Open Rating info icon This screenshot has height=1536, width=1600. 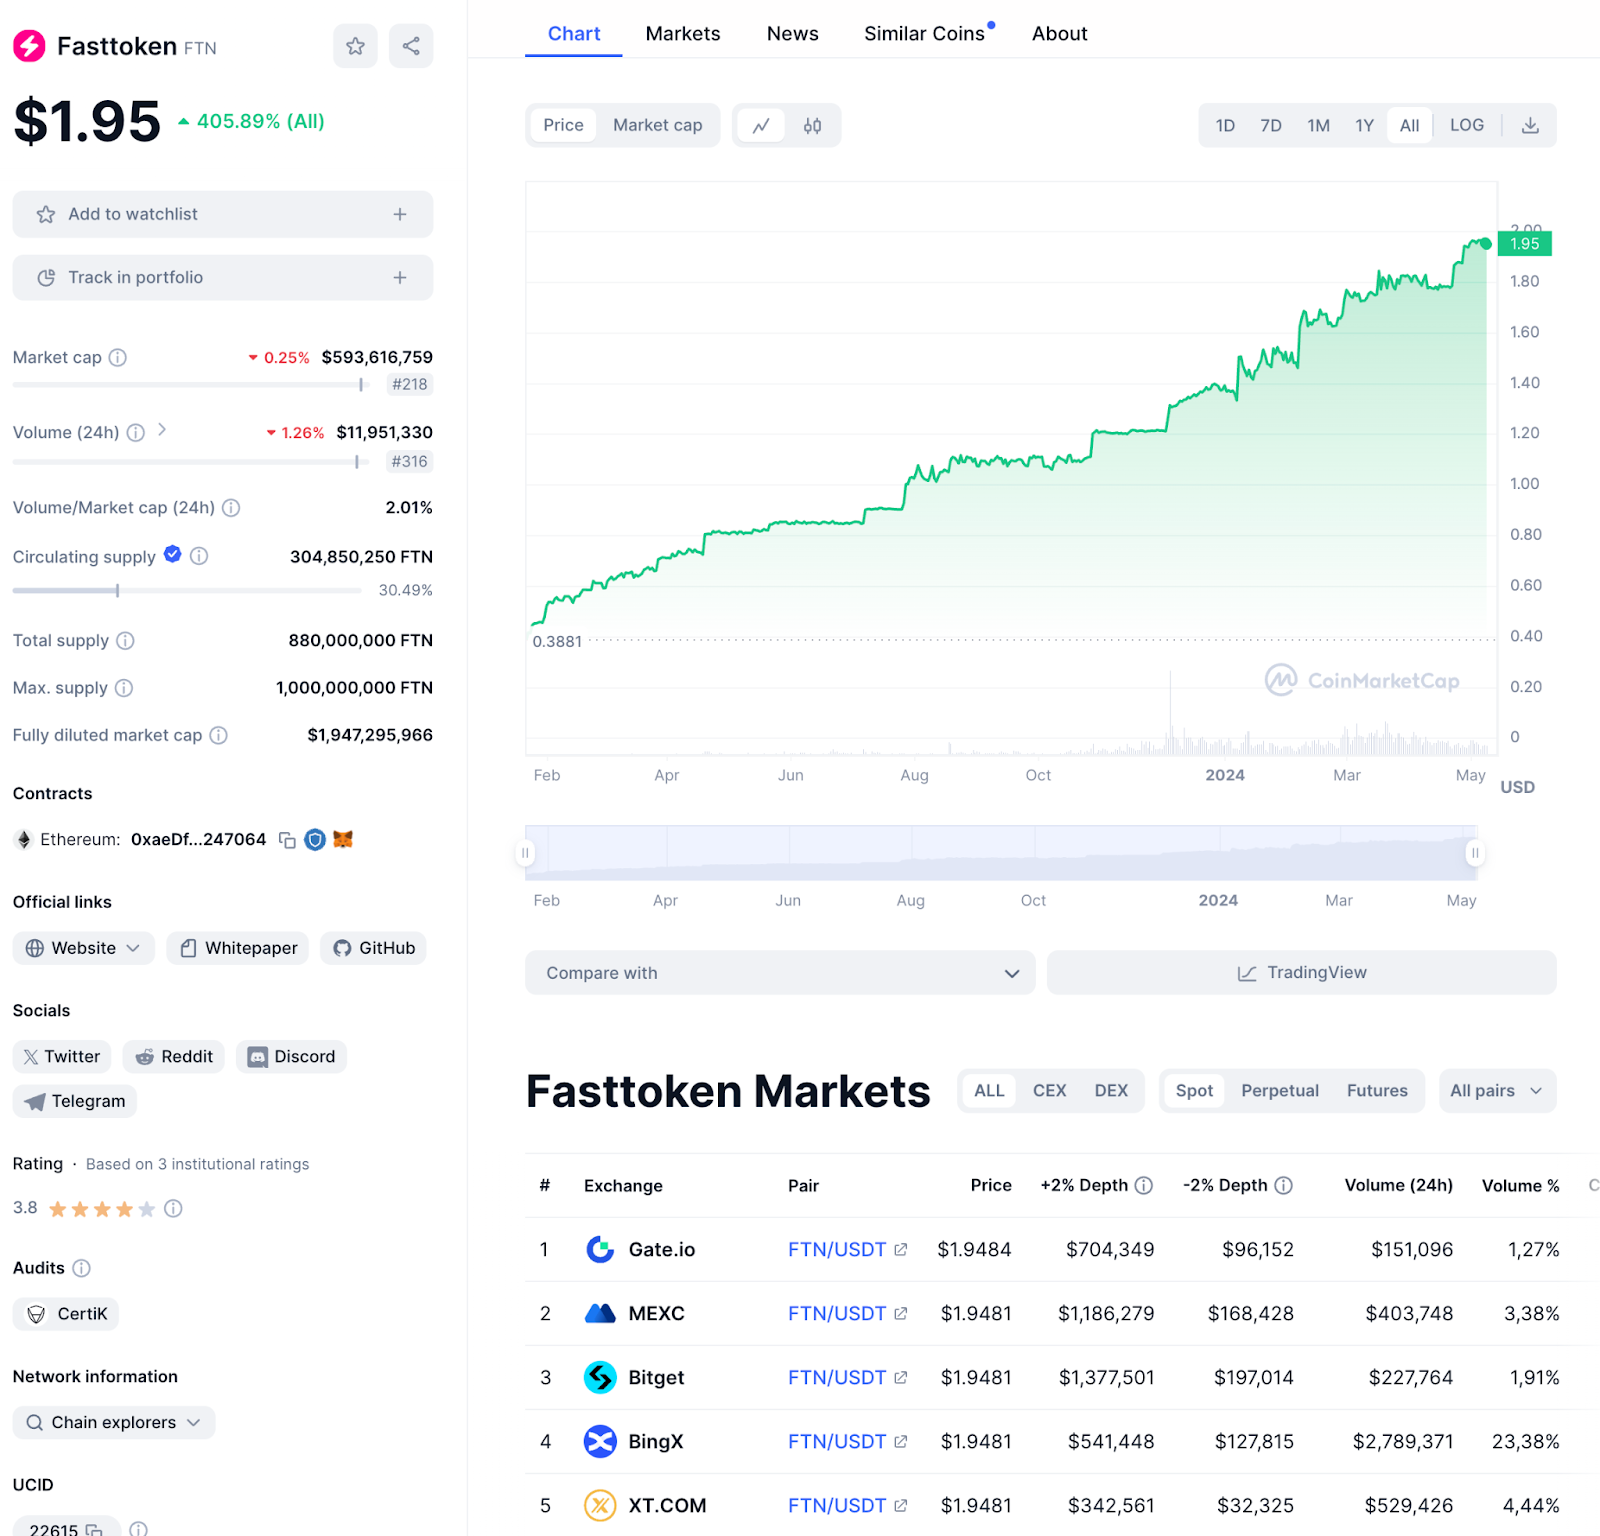(173, 1209)
